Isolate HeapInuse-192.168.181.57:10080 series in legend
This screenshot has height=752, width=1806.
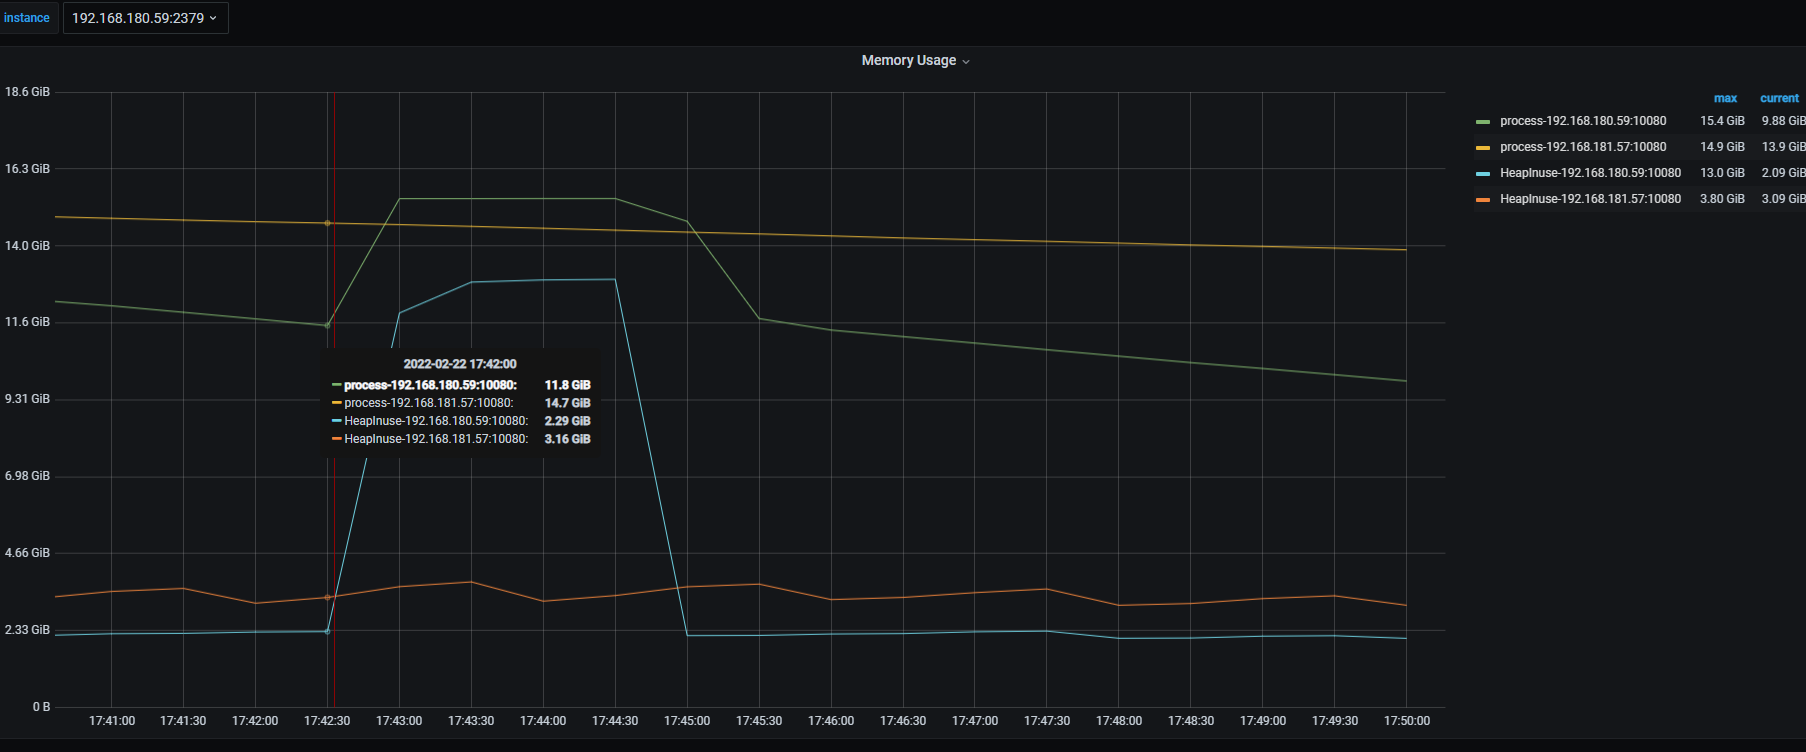[x=1590, y=199]
